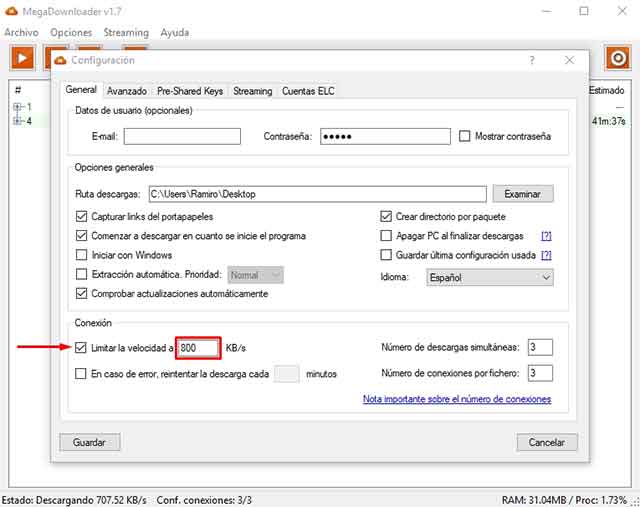Toggle Iniciar con Windows option

82,255
